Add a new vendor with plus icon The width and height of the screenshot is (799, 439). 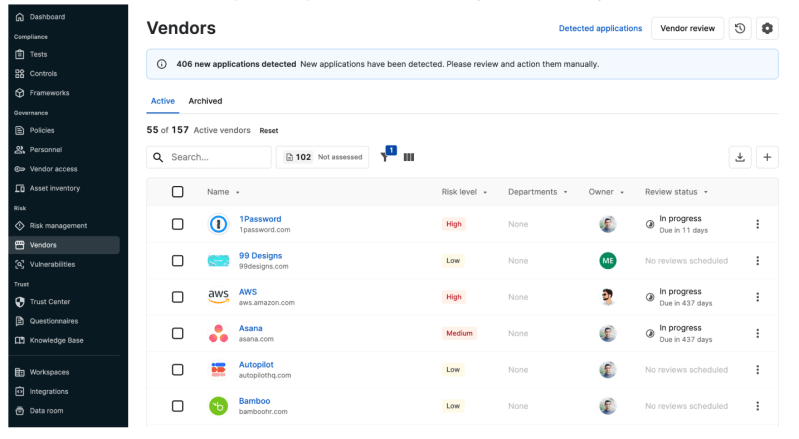[x=767, y=157]
